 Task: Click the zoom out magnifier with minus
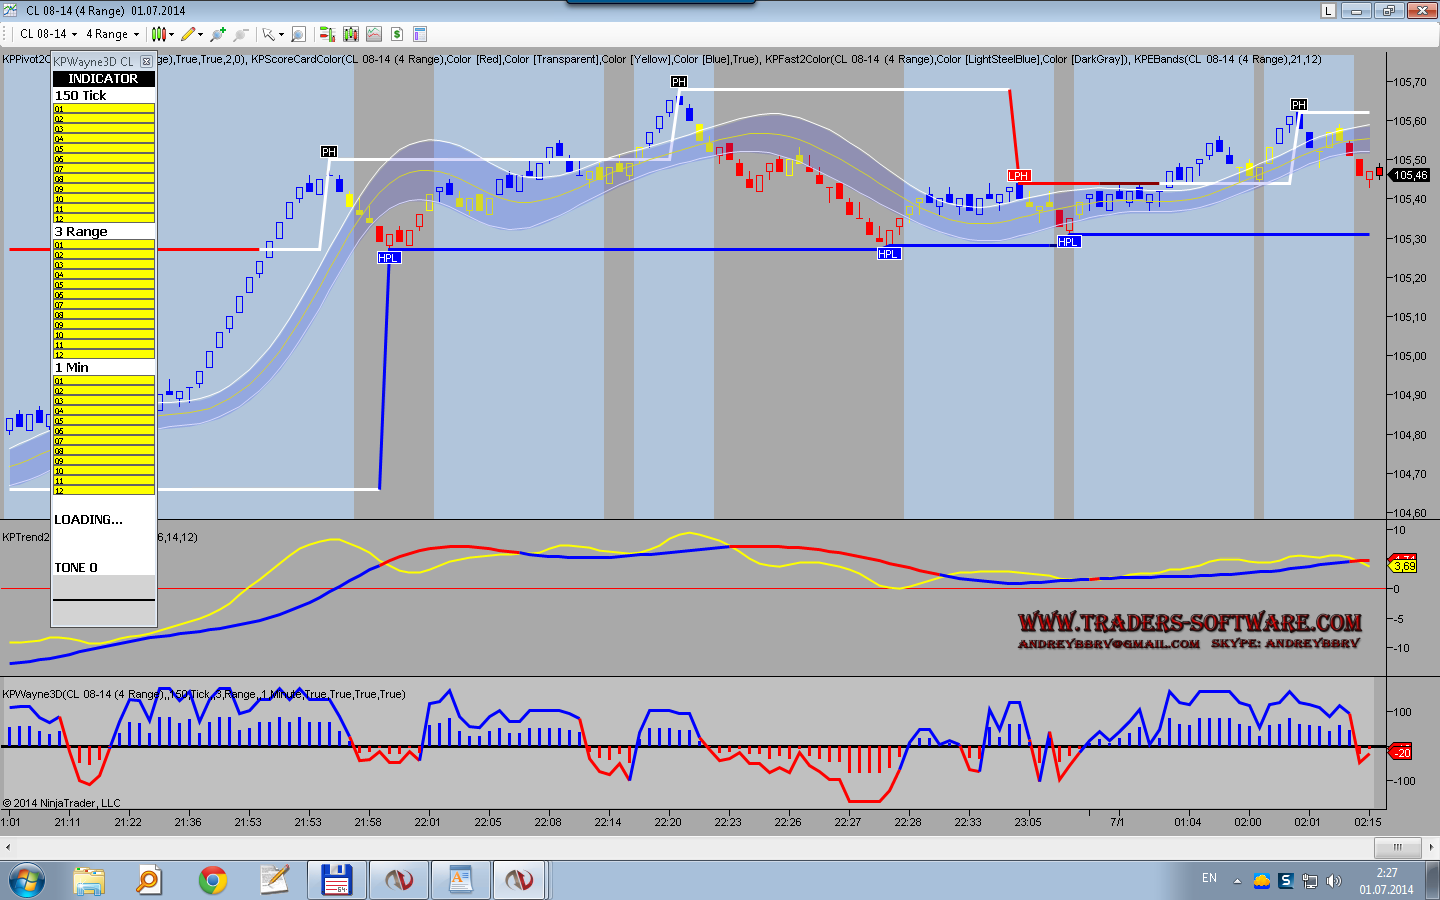coord(241,34)
